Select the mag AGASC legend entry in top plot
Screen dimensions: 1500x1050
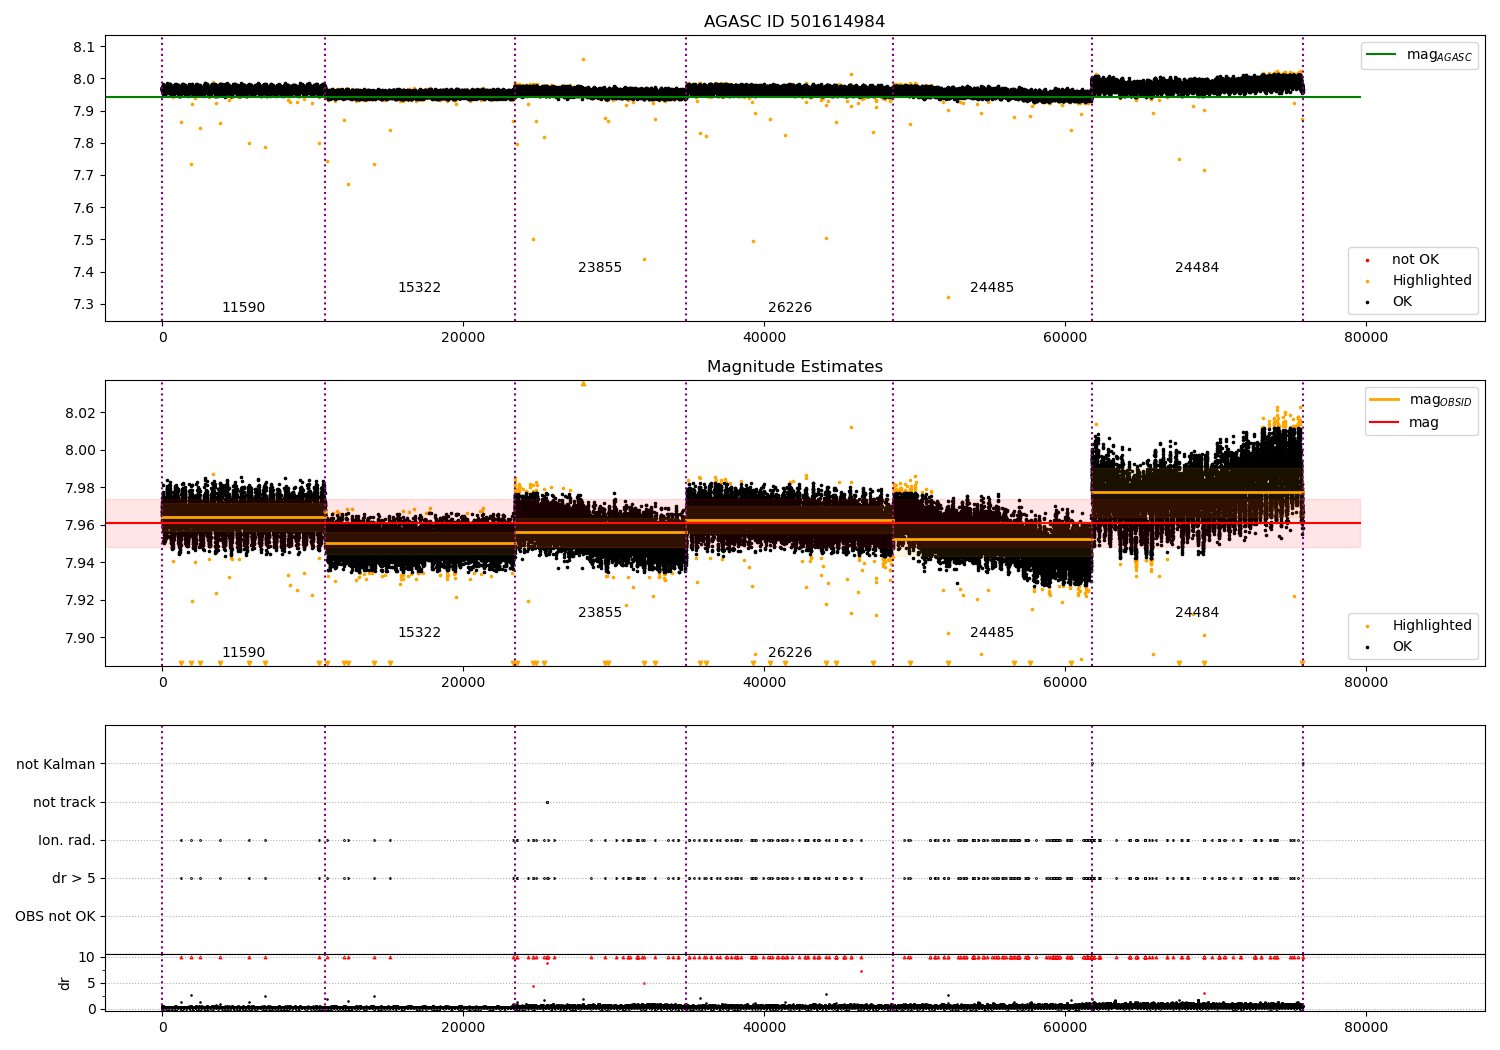click(x=1419, y=56)
